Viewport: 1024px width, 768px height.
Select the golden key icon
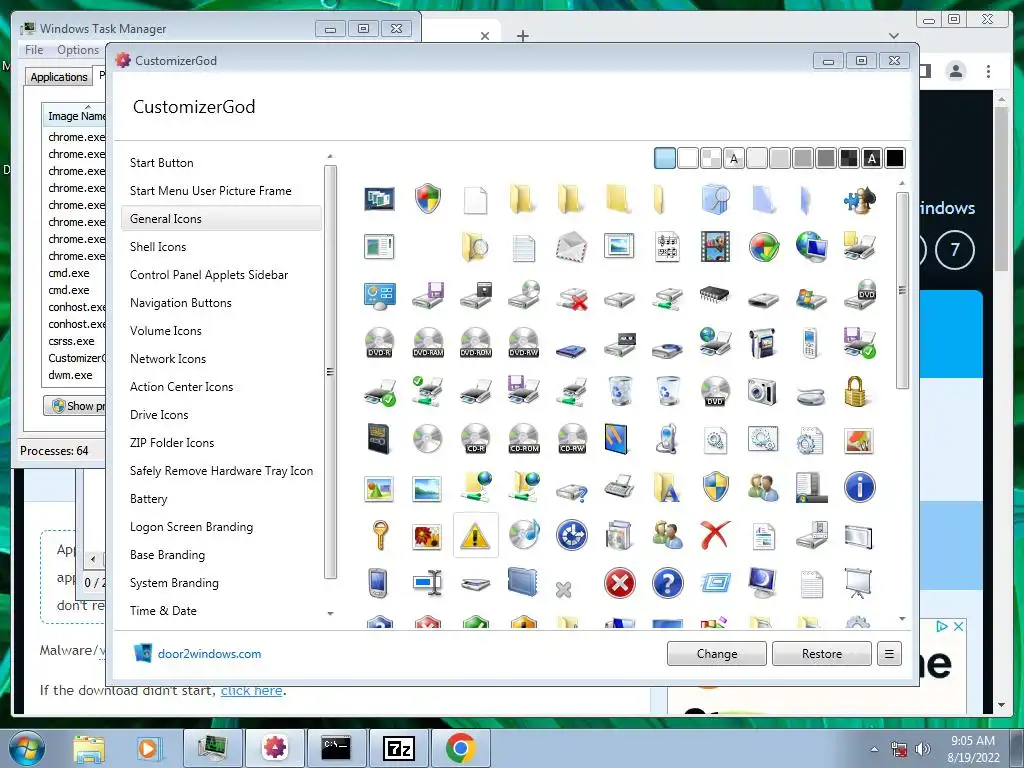tap(380, 535)
